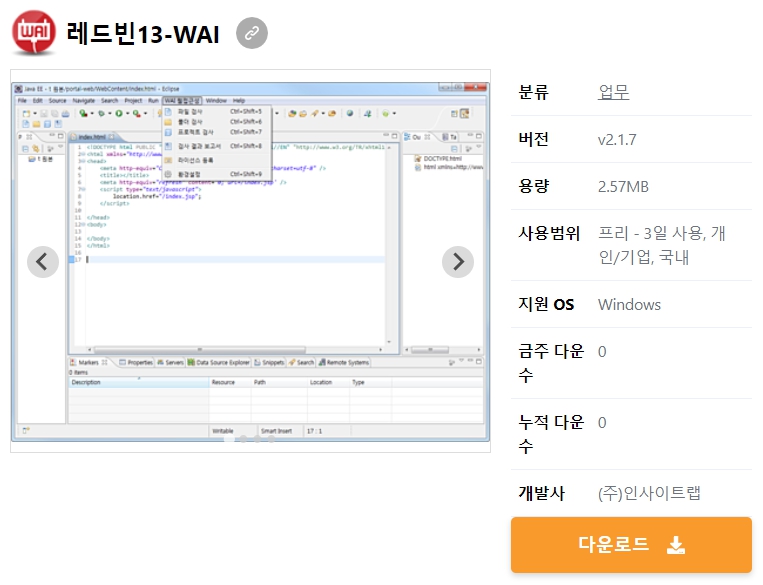Open the 업무 category link
The image size is (763, 585).
click(x=614, y=92)
